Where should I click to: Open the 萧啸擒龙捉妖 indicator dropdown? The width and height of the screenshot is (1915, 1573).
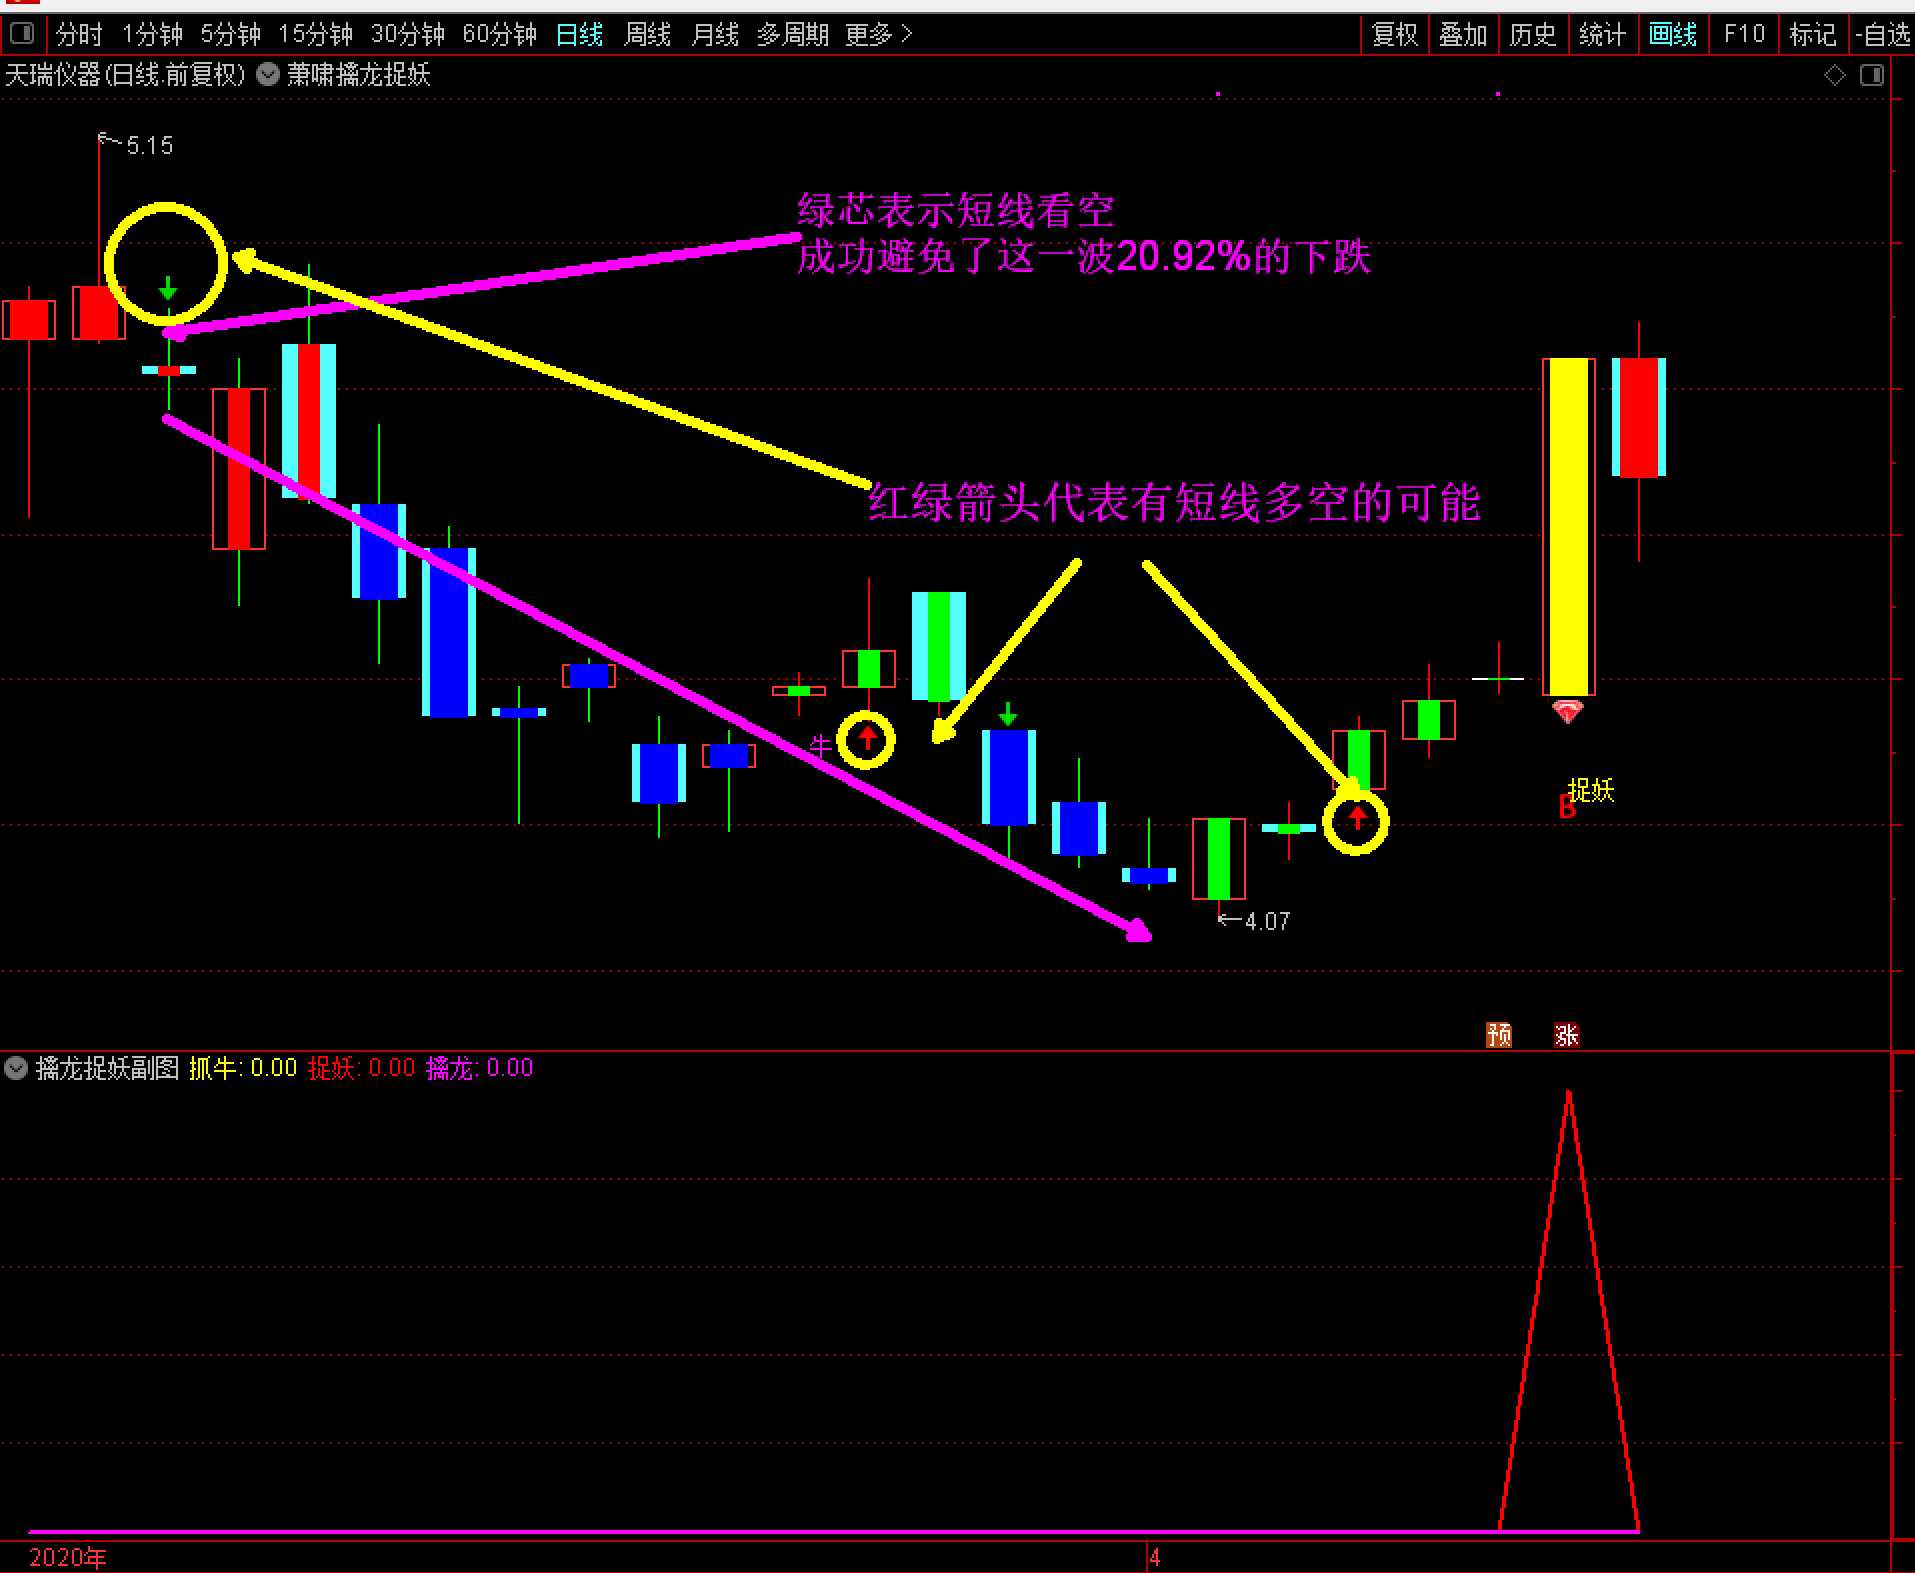point(268,75)
